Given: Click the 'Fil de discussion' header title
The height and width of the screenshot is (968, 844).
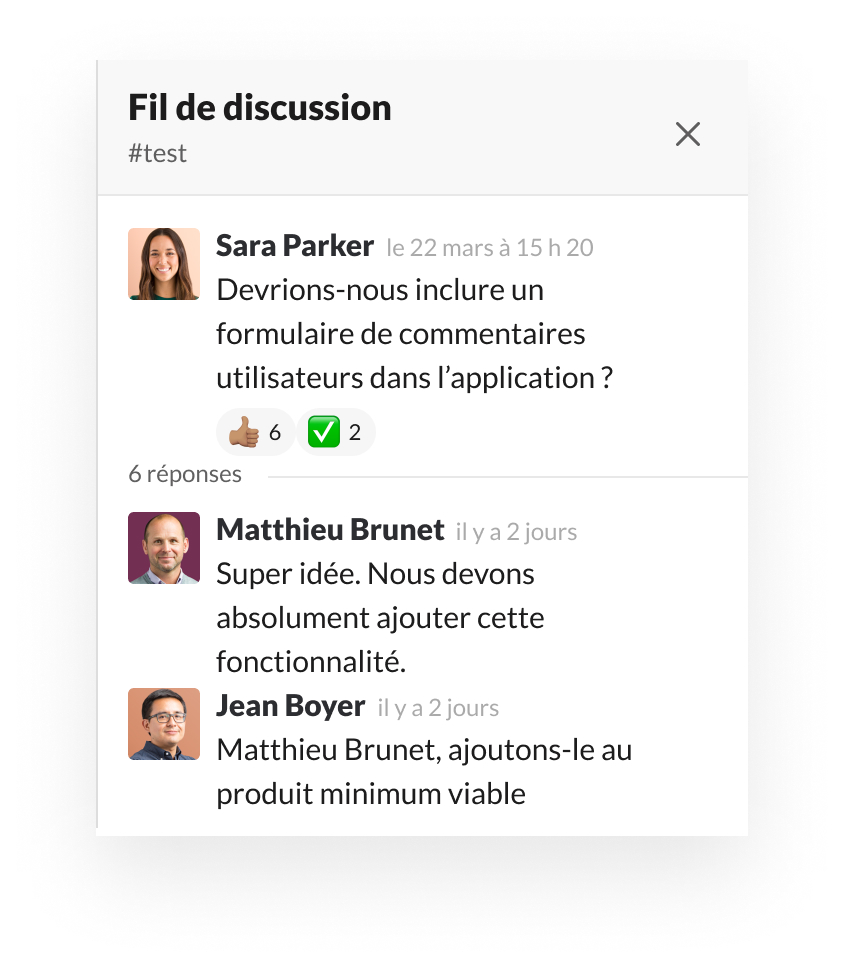Looking at the screenshot, I should click(260, 108).
